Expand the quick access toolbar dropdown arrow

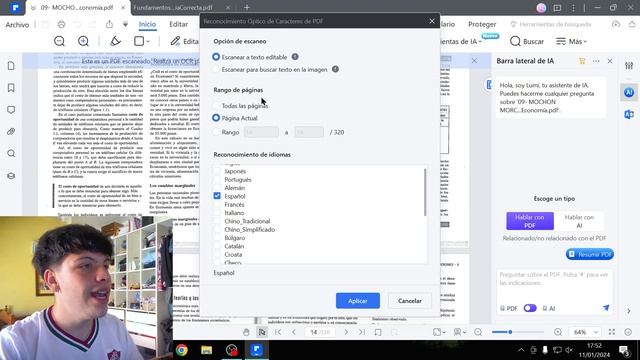click(125, 24)
